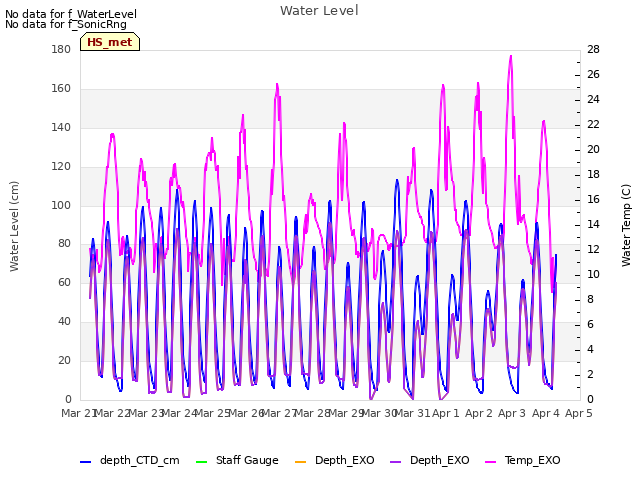Viewport: 640px width, 480px height.
Task: Click the green Staff Gauge legend swatch
Action: pos(201,462)
